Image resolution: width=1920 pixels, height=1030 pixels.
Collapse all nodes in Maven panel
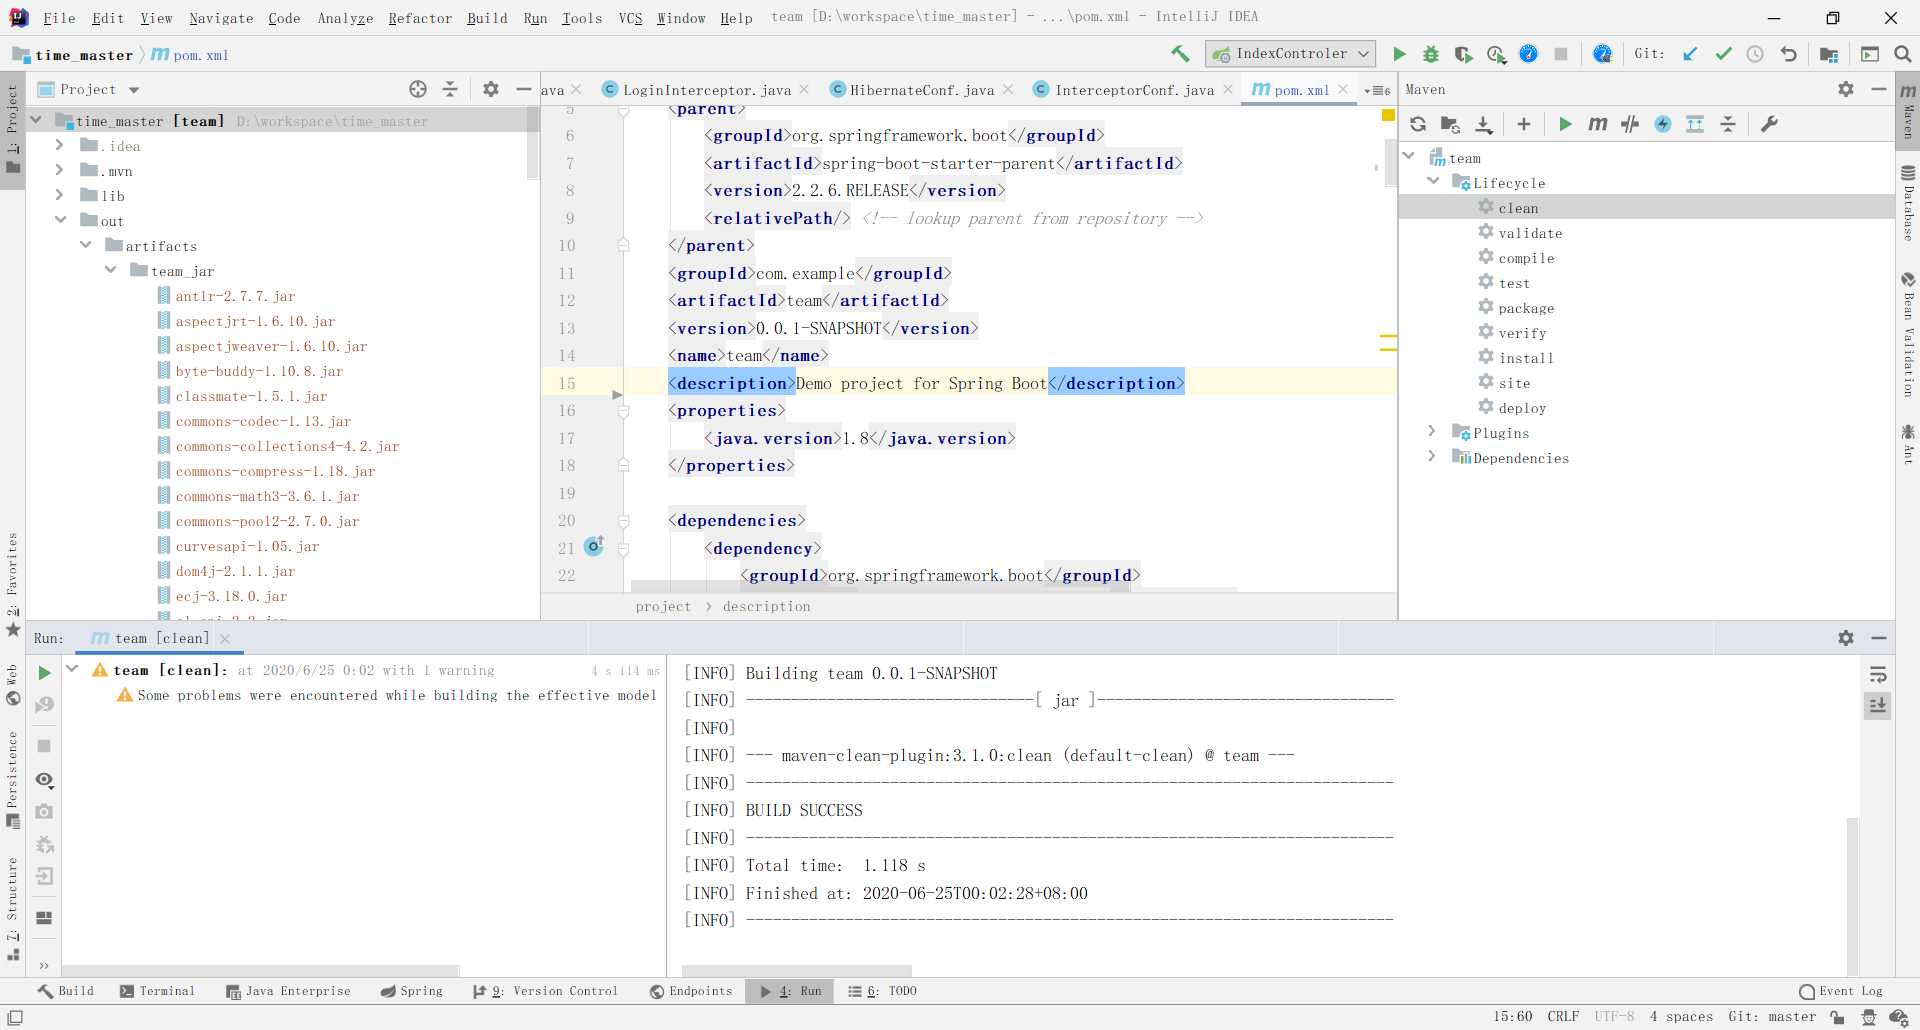(1728, 124)
